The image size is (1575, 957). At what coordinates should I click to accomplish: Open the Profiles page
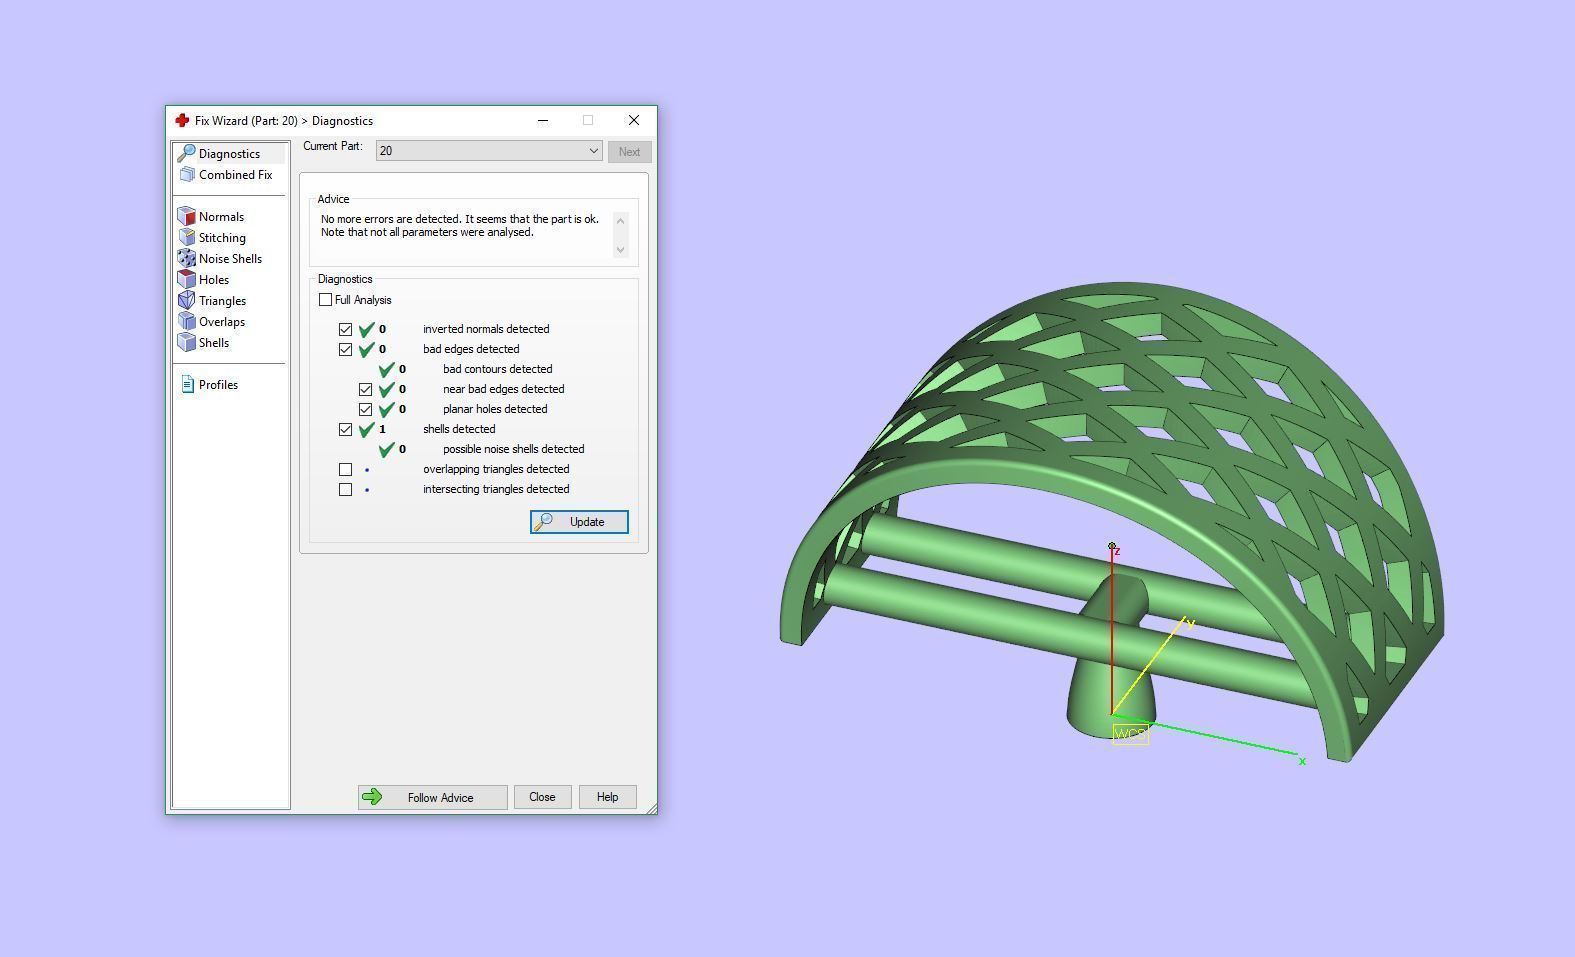click(218, 385)
